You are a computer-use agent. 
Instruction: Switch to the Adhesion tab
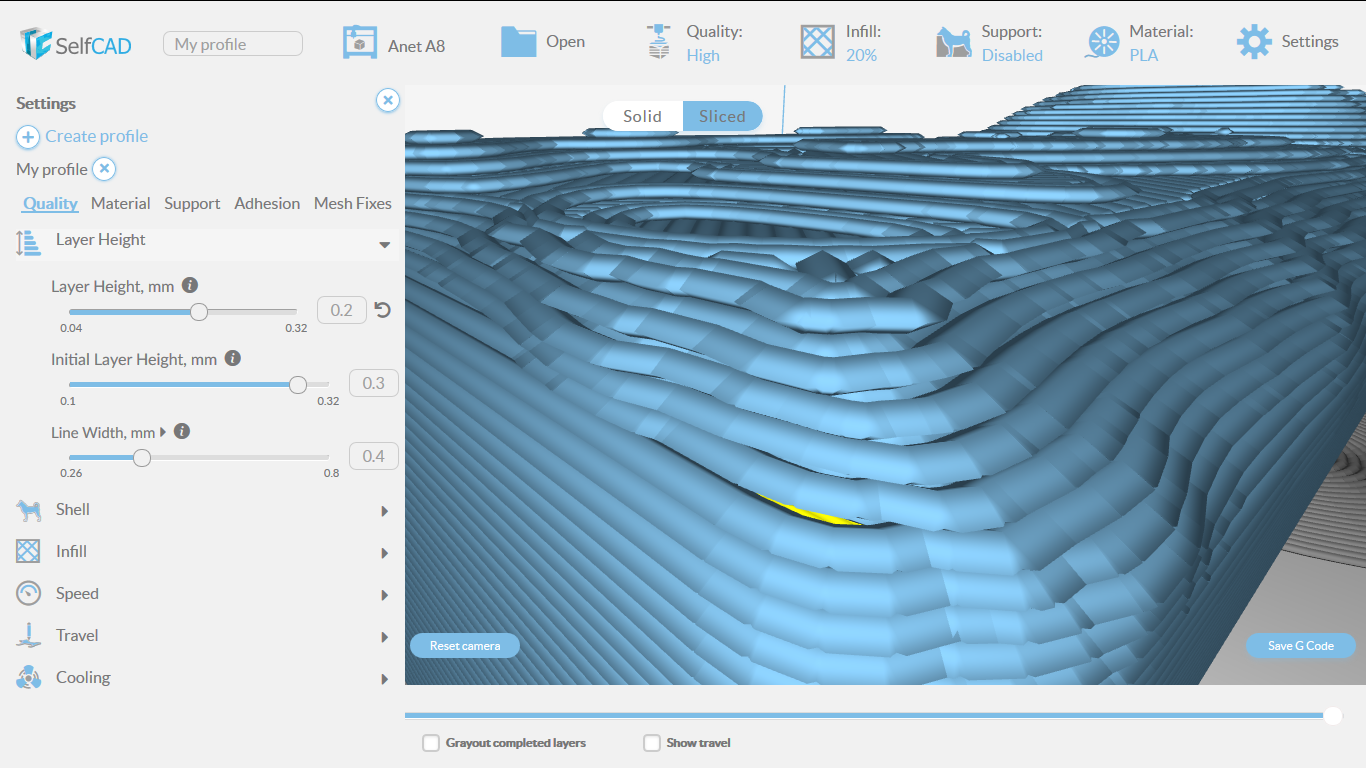267,203
